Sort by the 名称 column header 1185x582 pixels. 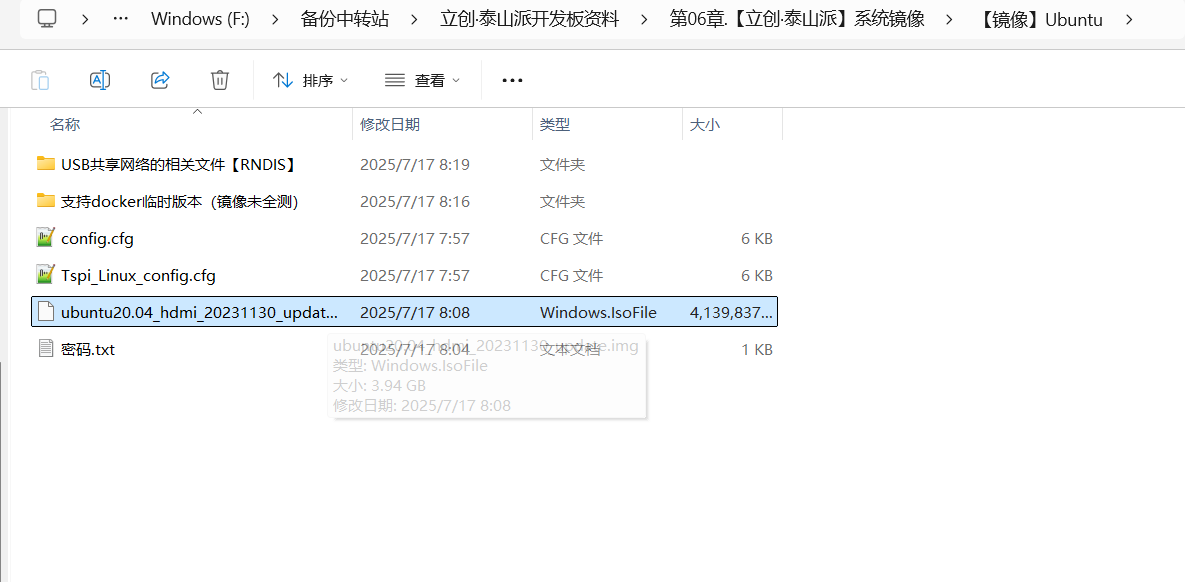point(65,125)
